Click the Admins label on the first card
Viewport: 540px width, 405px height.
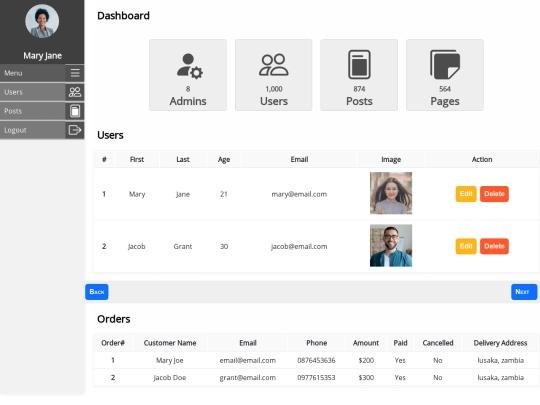pyautogui.click(x=188, y=101)
